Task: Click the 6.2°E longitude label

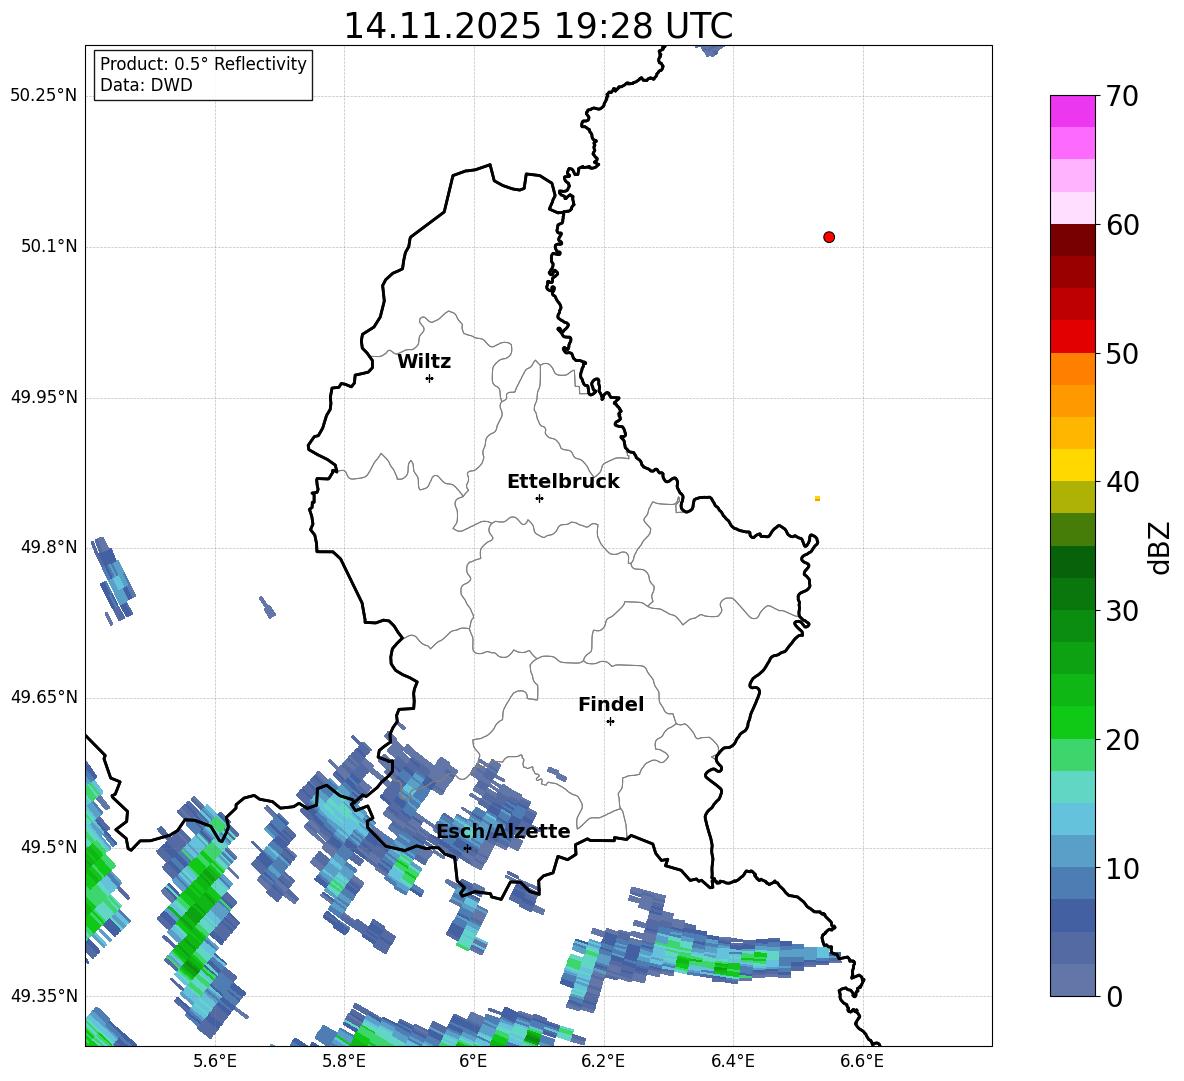Action: pos(603,1061)
